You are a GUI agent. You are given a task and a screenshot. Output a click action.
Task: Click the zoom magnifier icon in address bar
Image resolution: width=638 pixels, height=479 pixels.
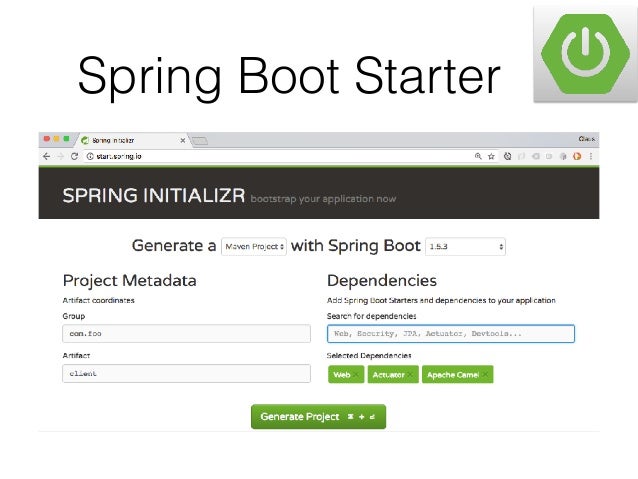pos(478,156)
